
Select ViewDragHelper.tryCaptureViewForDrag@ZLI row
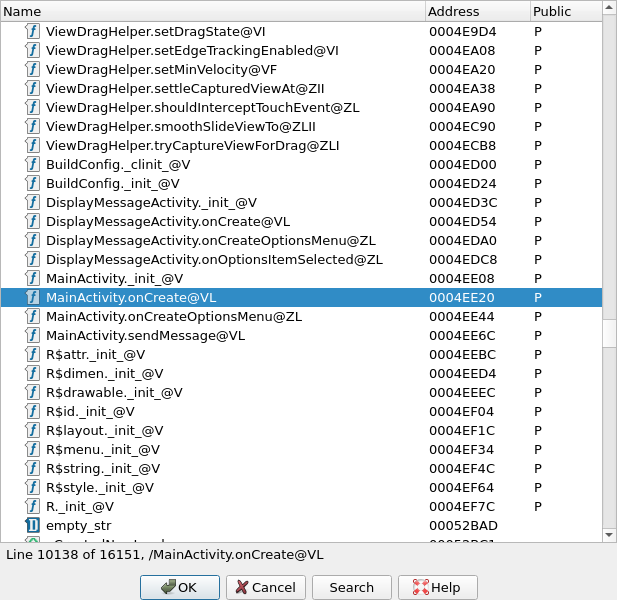(192, 146)
